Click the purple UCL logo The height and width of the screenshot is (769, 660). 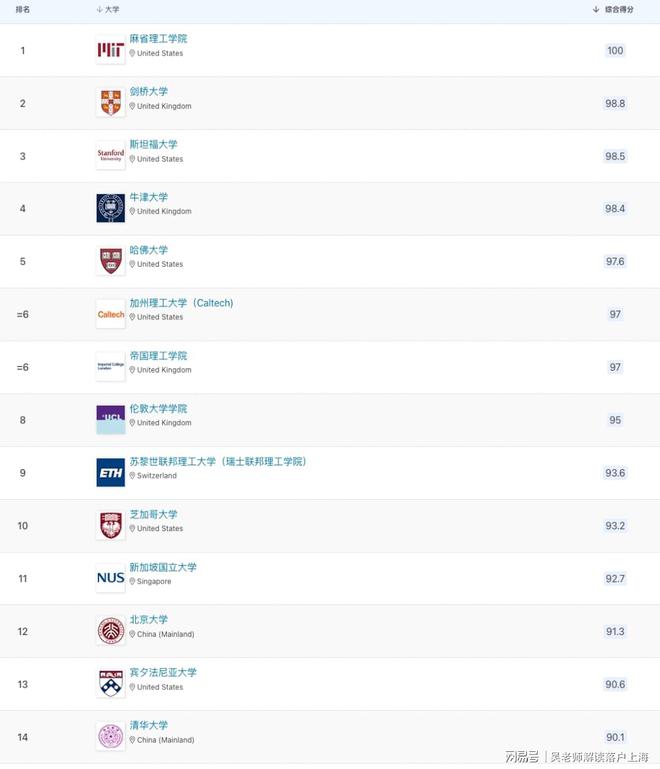point(110,420)
